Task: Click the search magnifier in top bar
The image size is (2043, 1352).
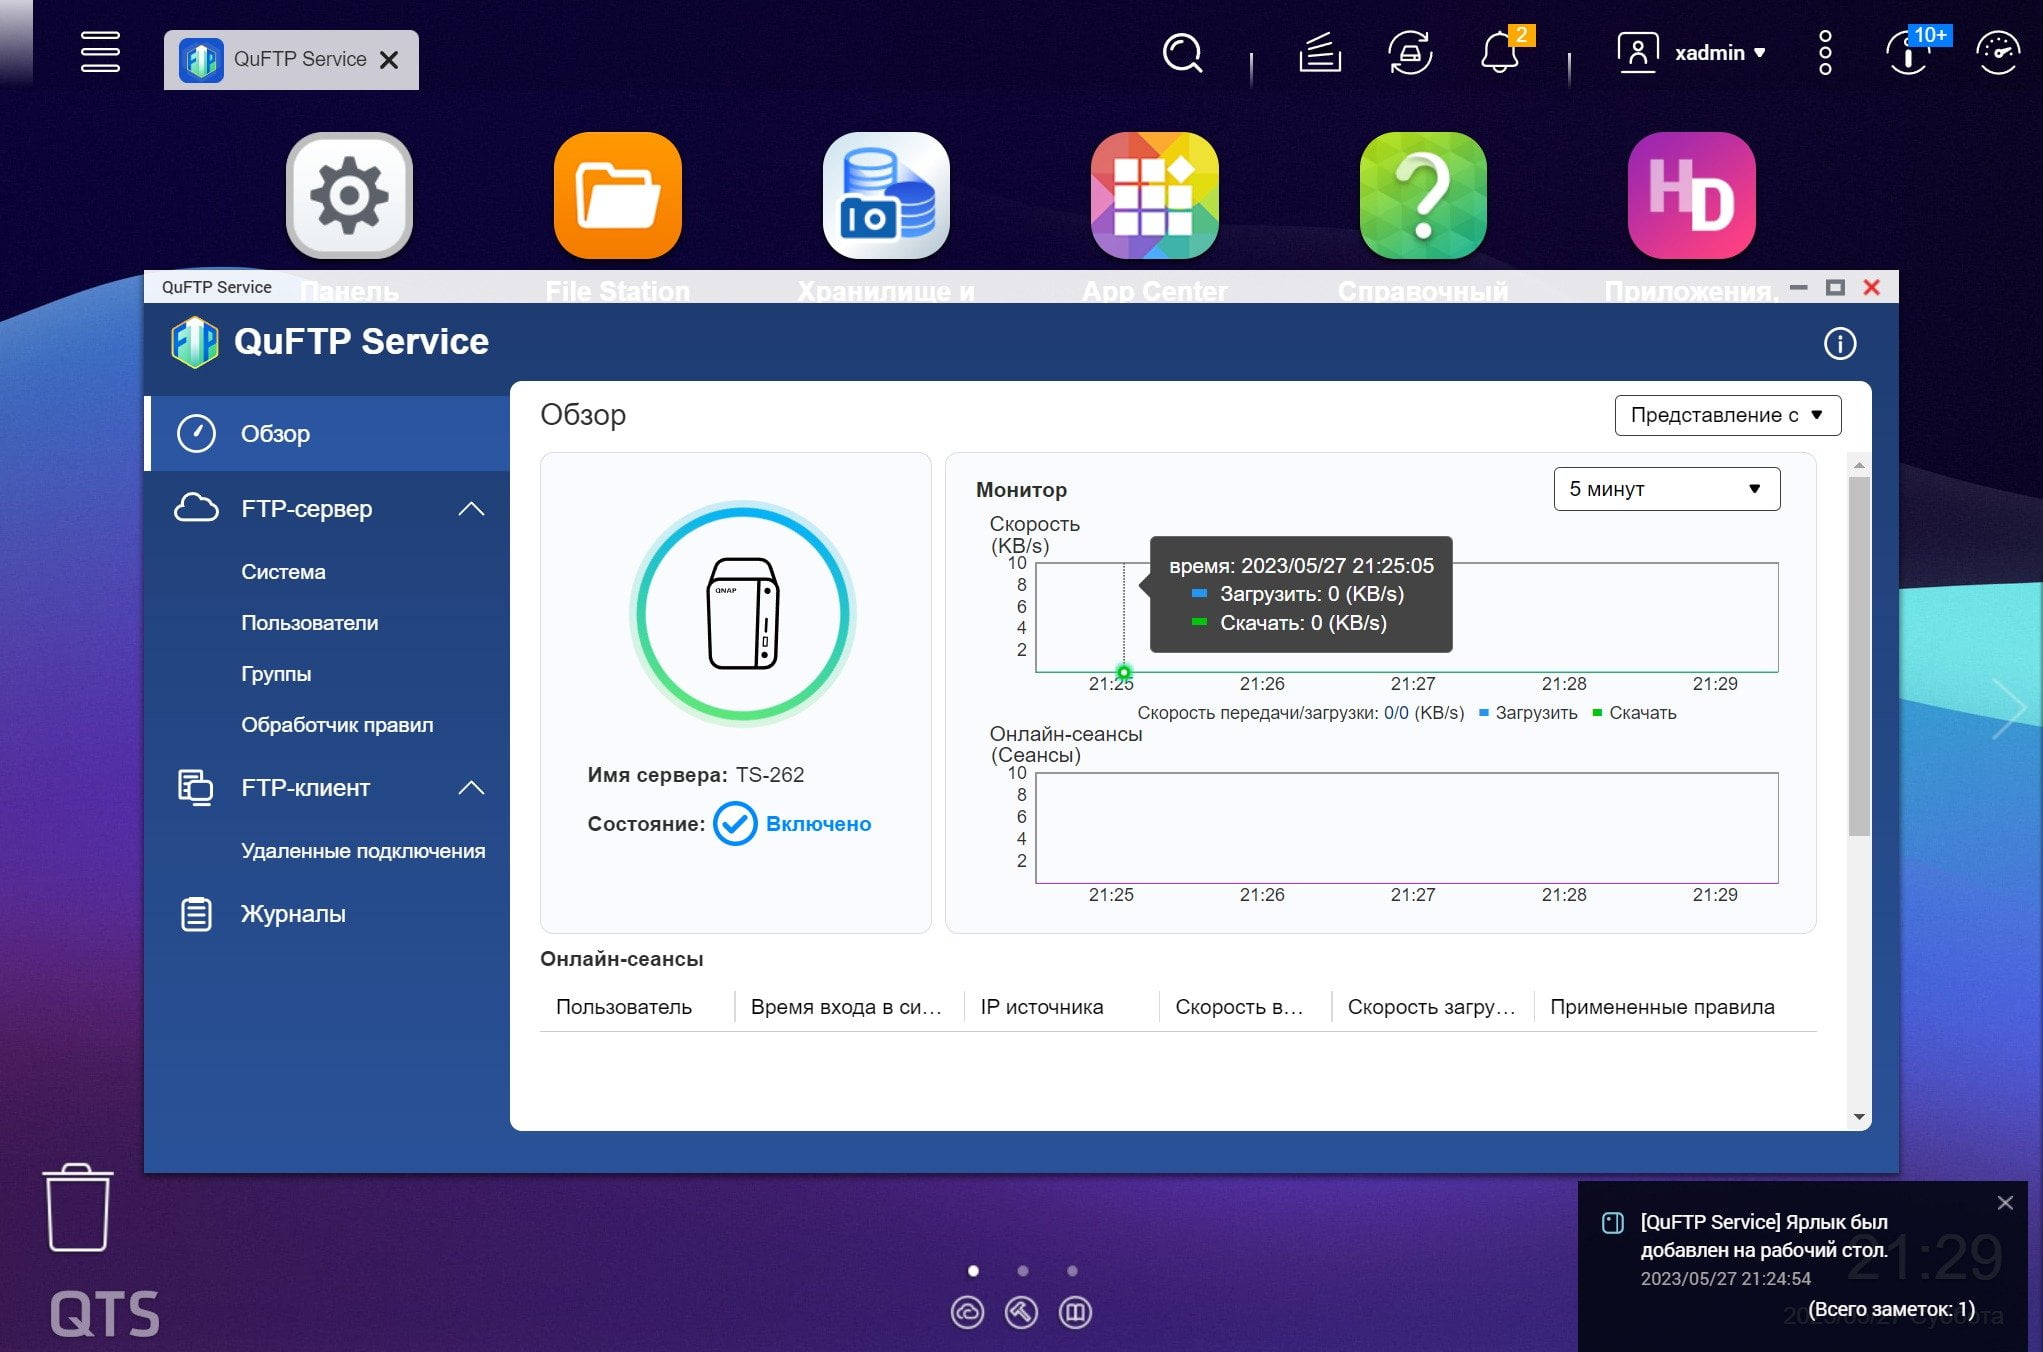Action: 1182,53
